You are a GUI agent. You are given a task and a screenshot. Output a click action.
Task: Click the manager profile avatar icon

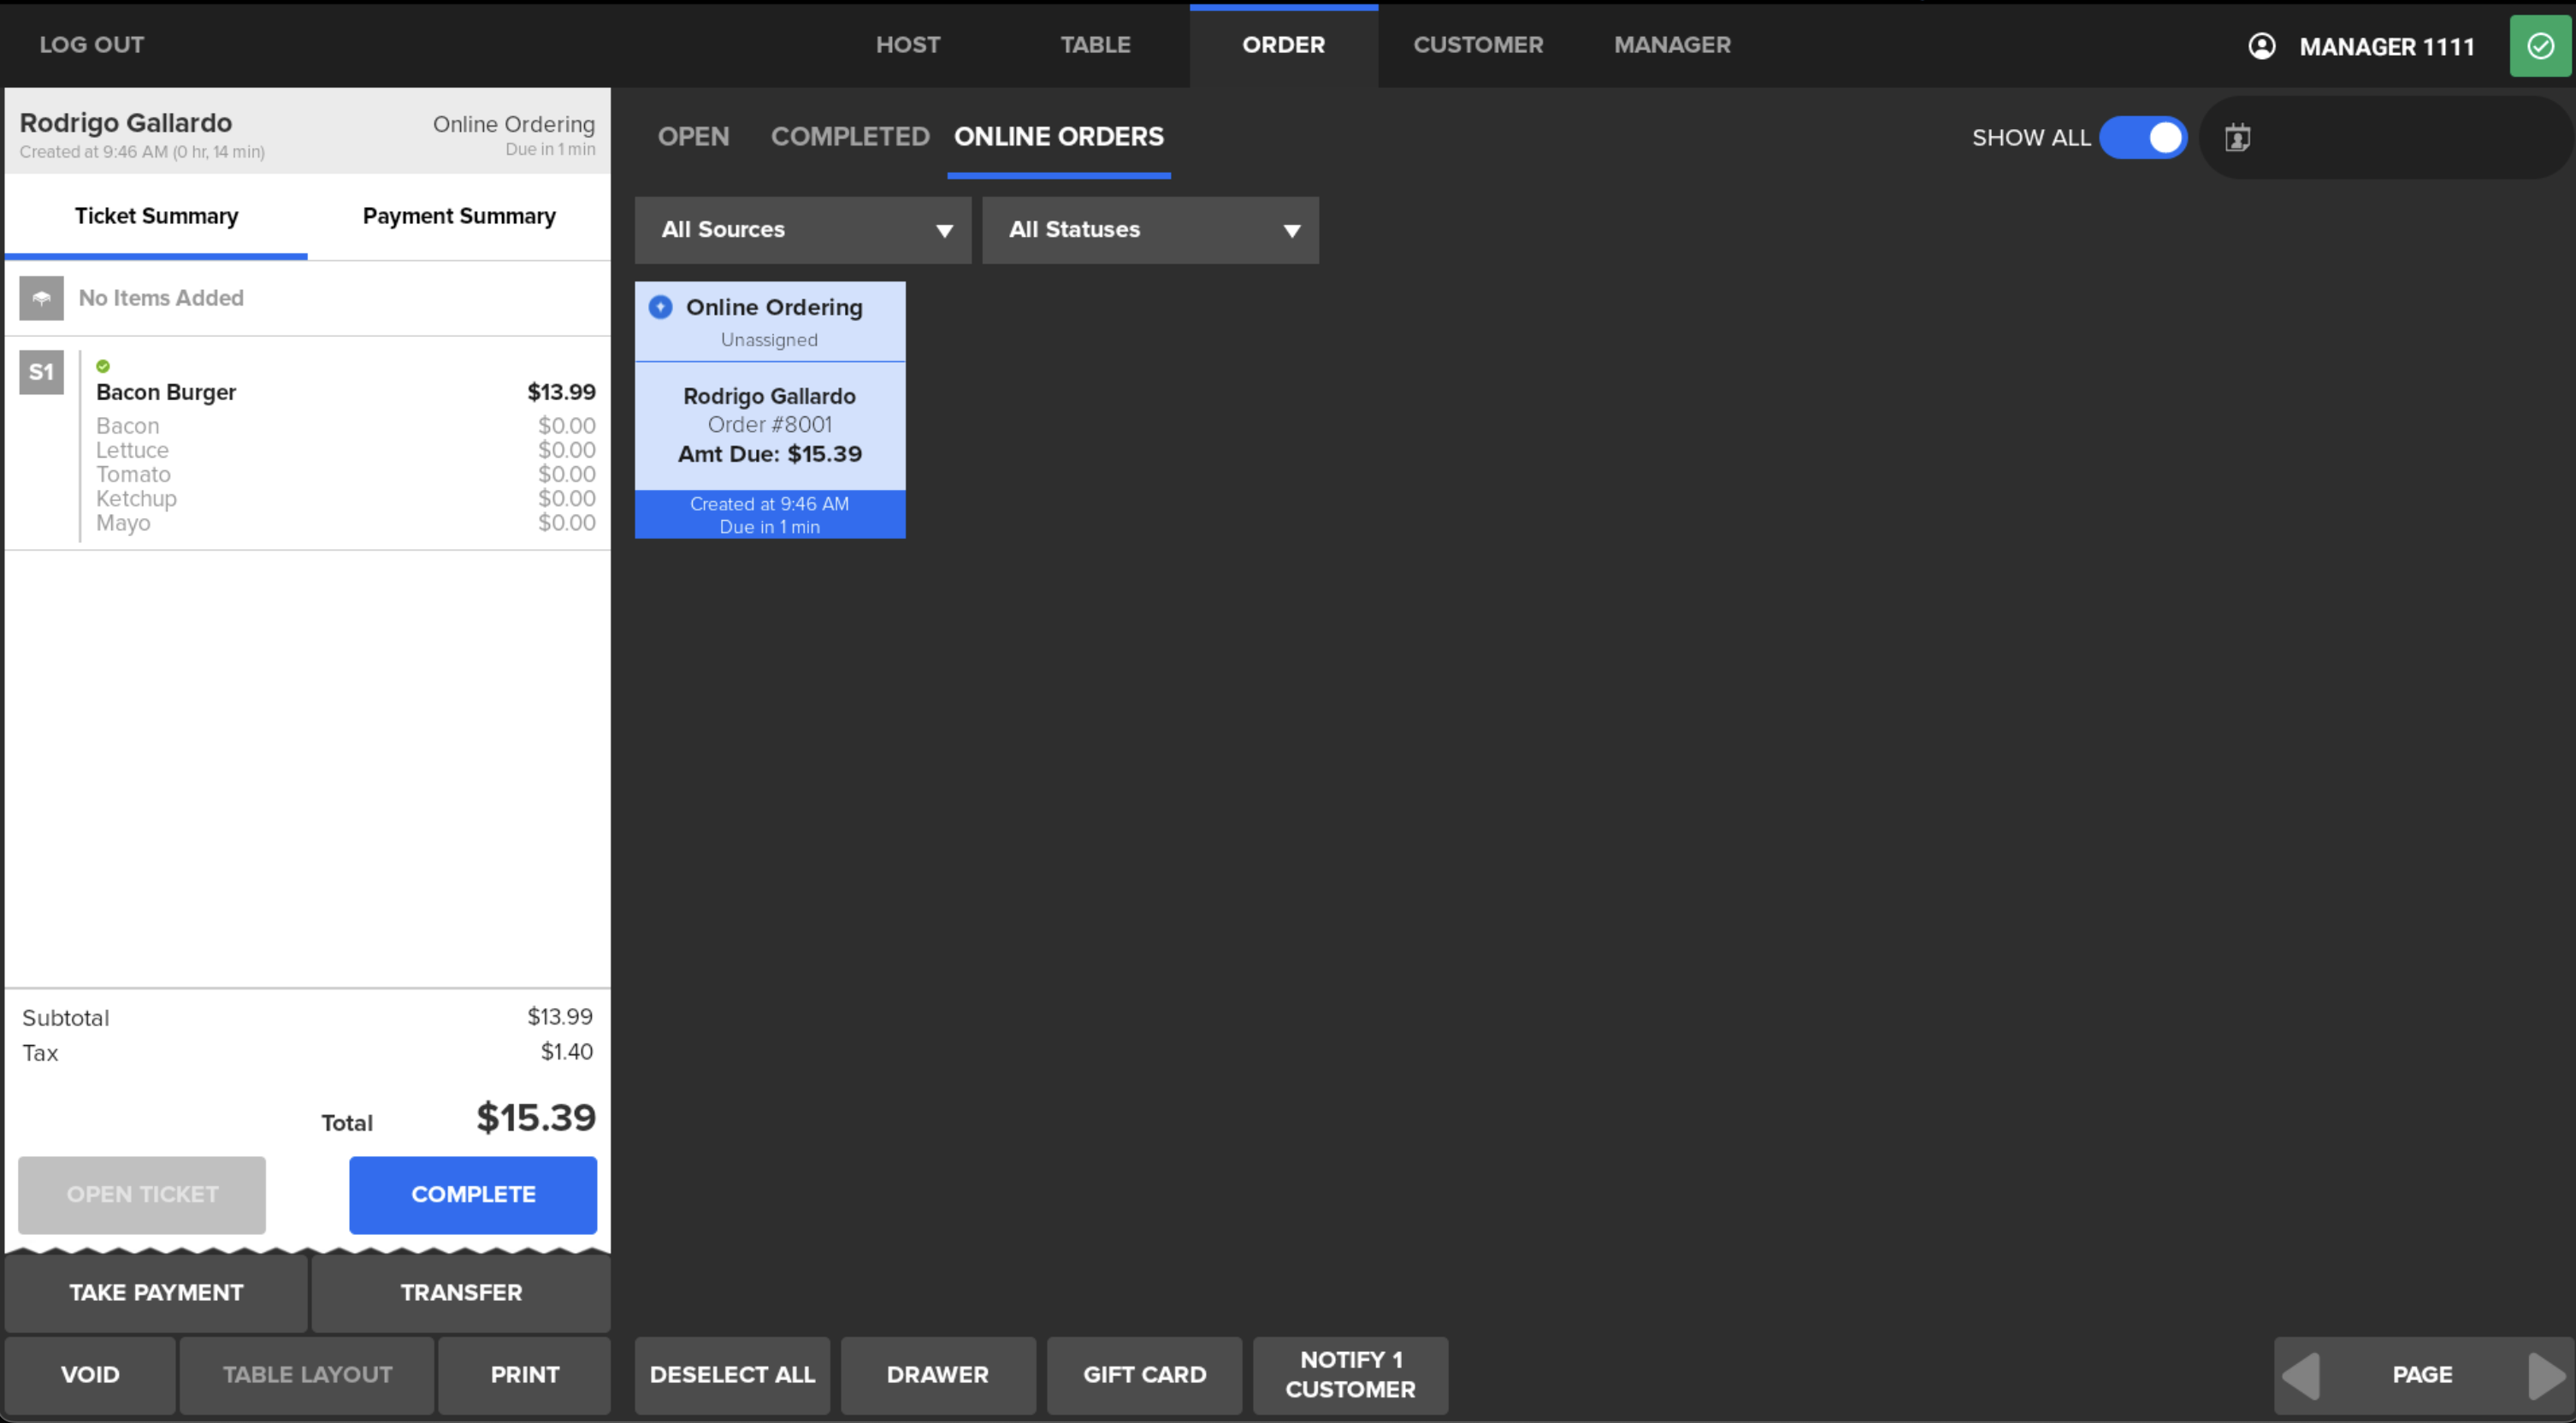coord(2261,45)
